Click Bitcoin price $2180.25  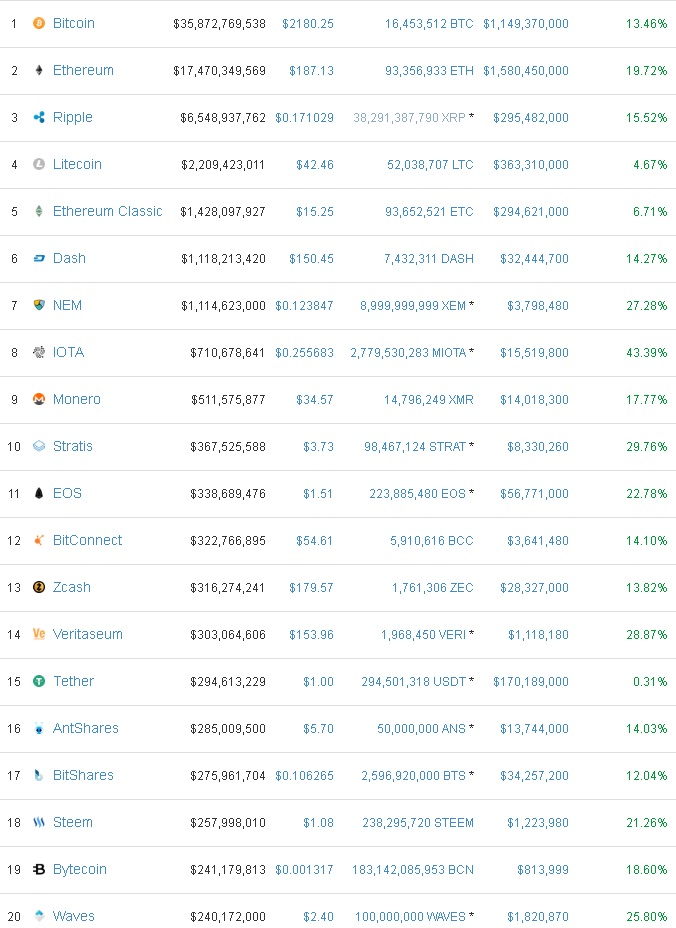pos(308,24)
